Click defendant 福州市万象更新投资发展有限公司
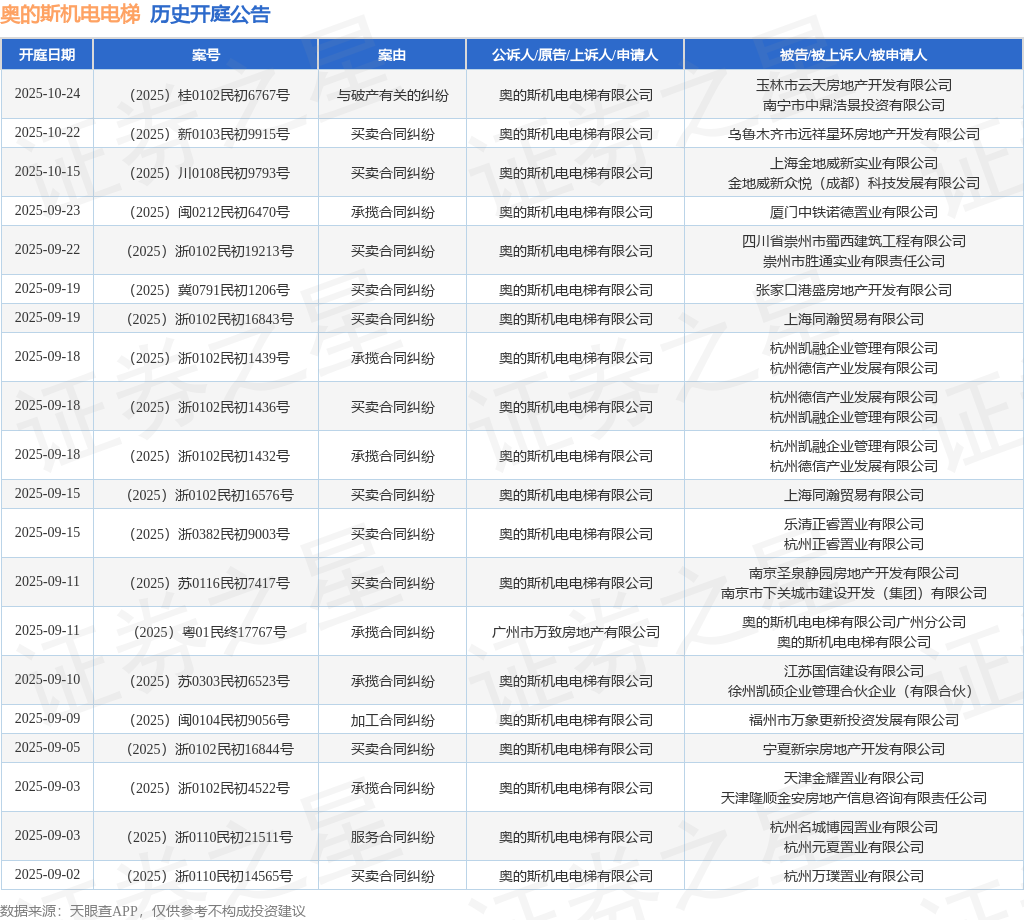 [854, 721]
